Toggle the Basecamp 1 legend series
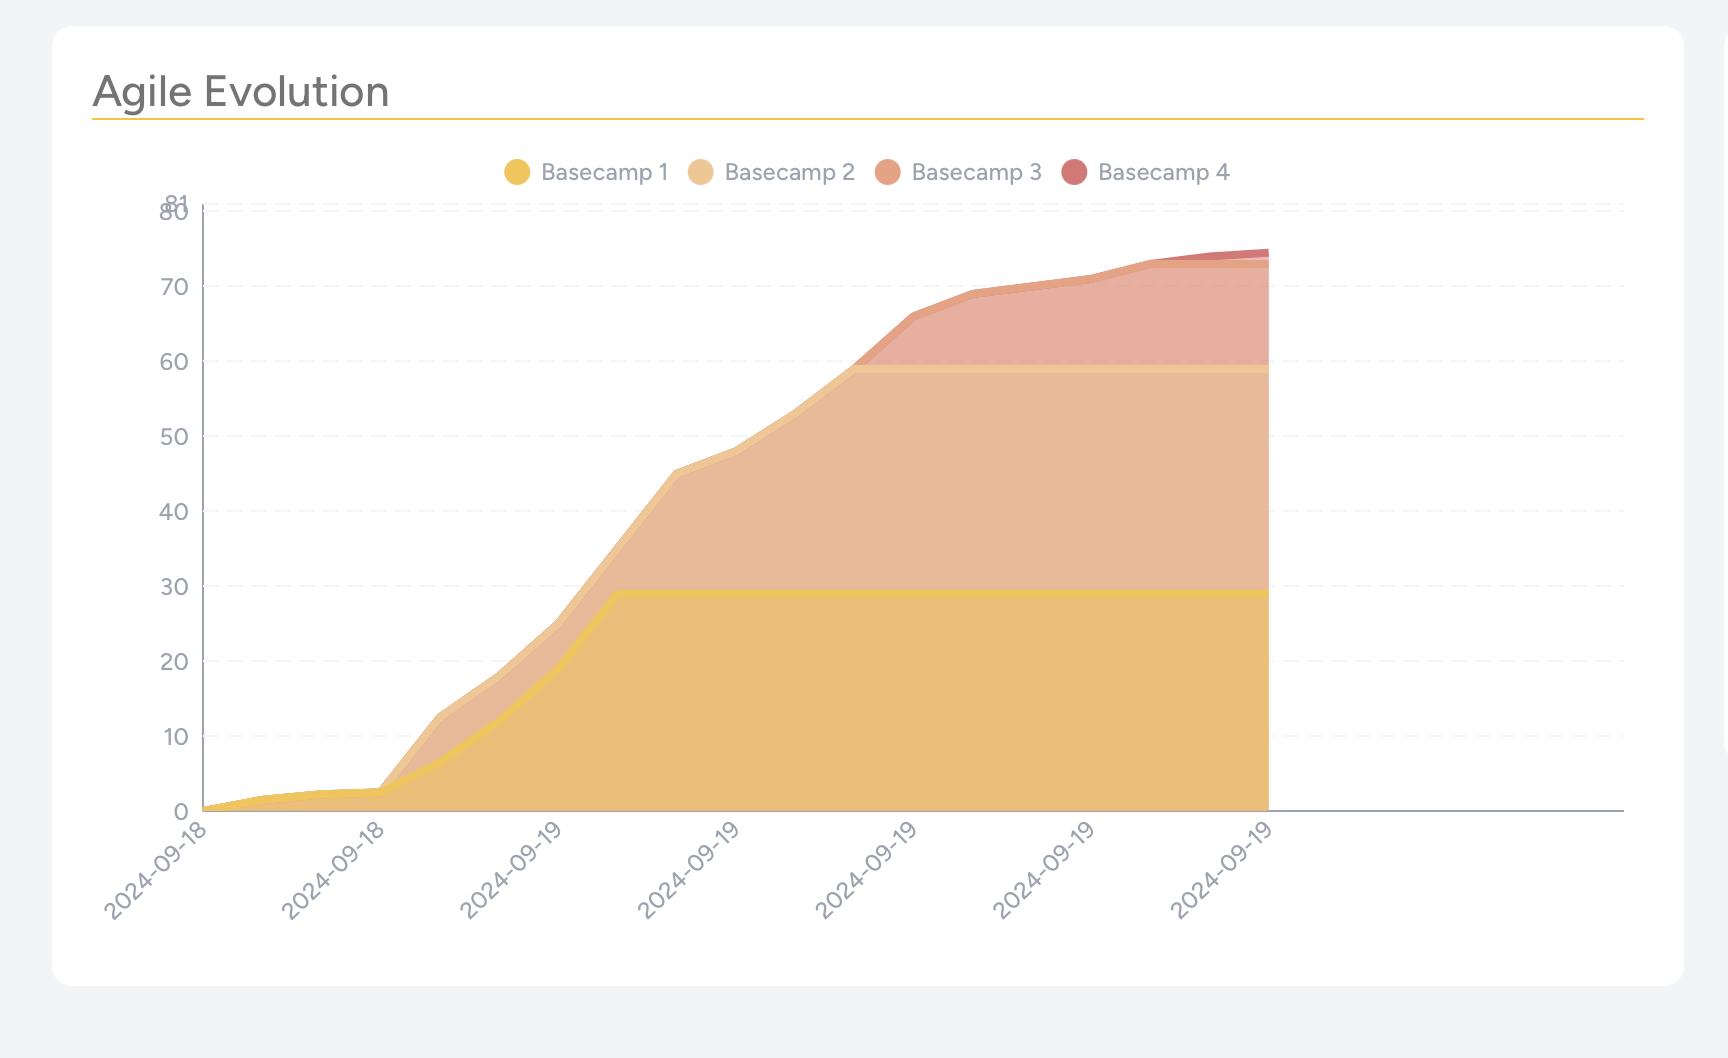Image resolution: width=1728 pixels, height=1058 pixels. pyautogui.click(x=586, y=172)
